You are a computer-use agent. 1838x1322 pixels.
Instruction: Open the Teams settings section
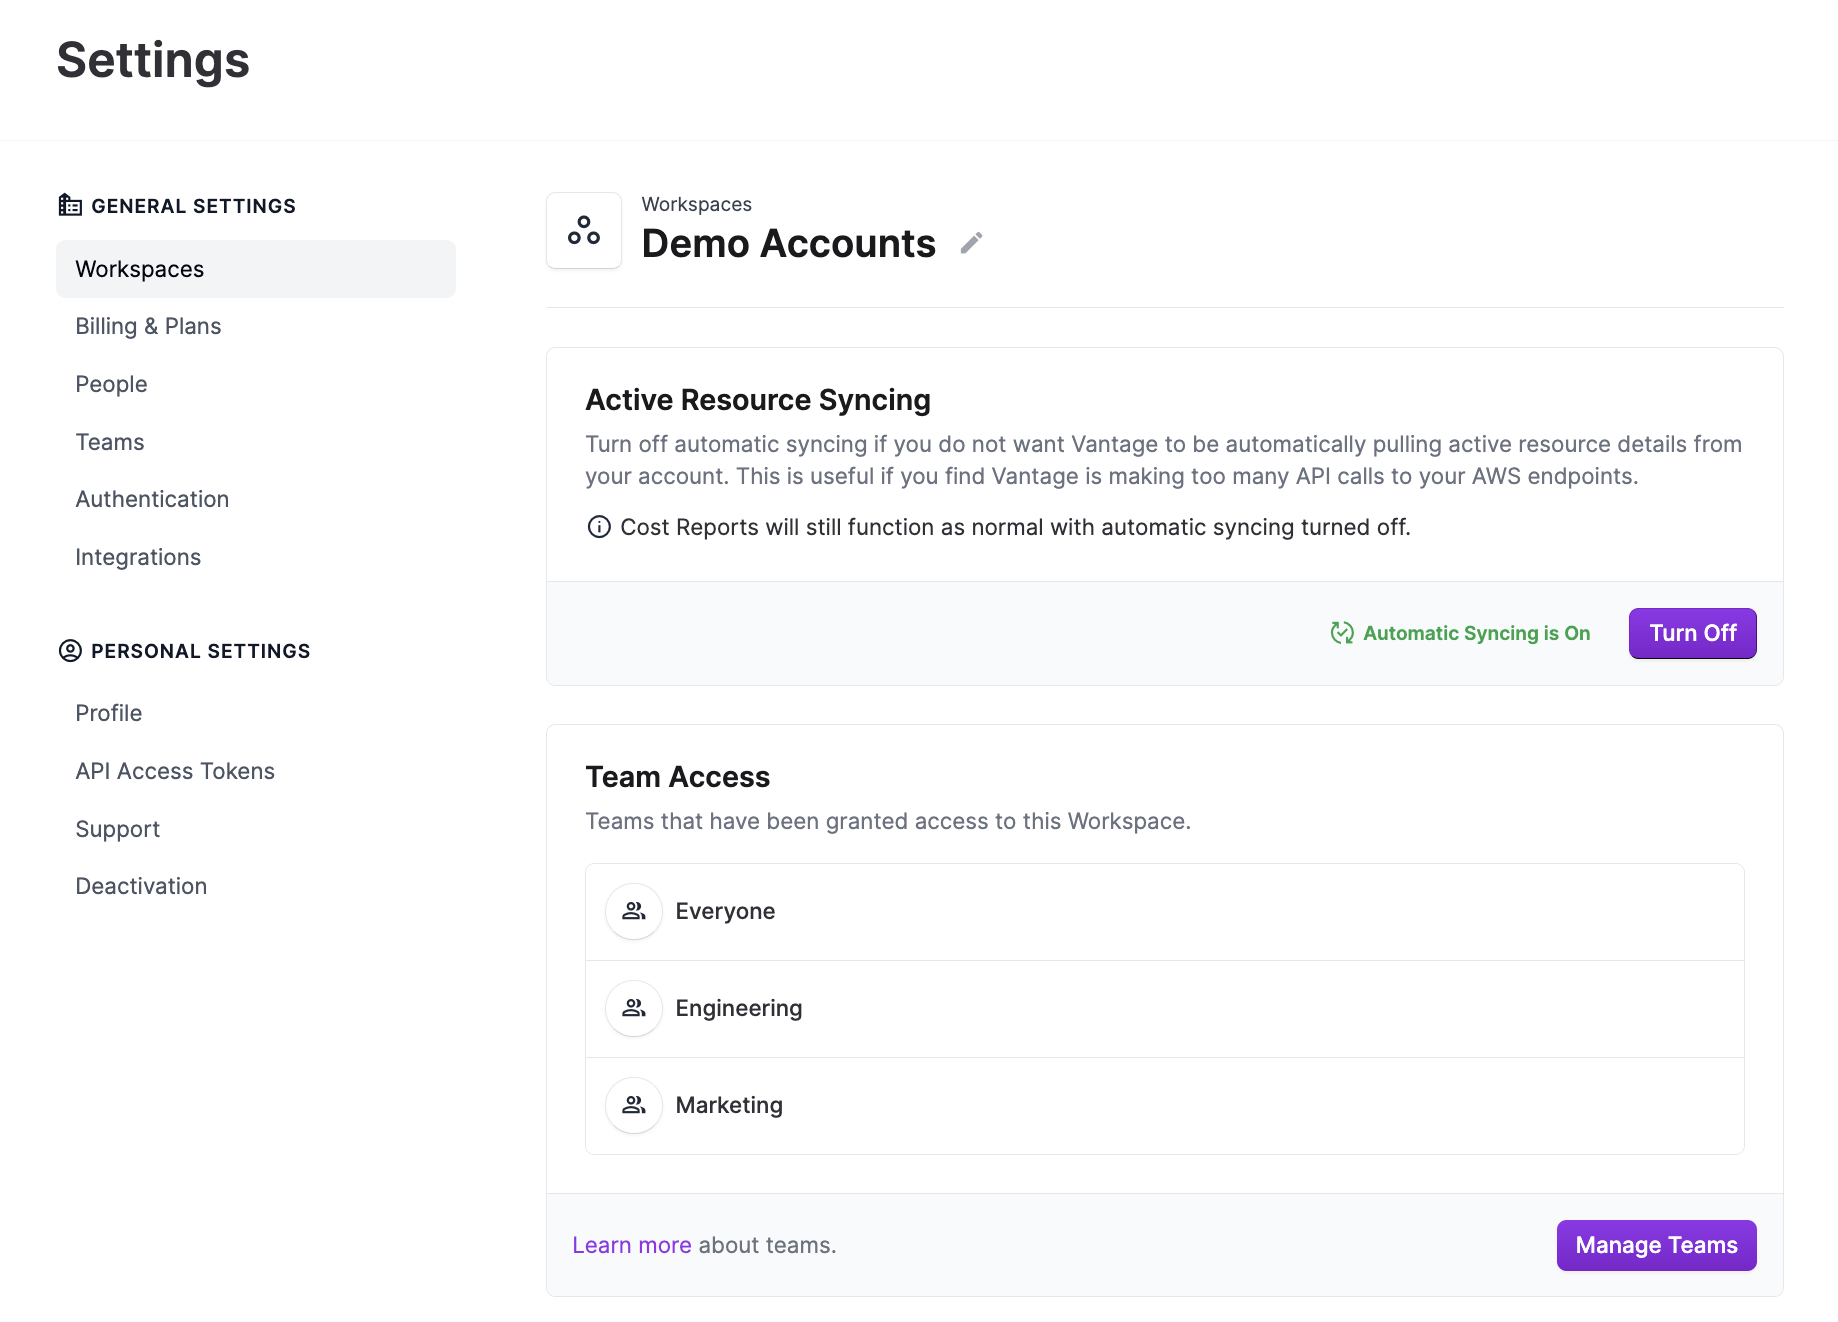click(x=109, y=441)
